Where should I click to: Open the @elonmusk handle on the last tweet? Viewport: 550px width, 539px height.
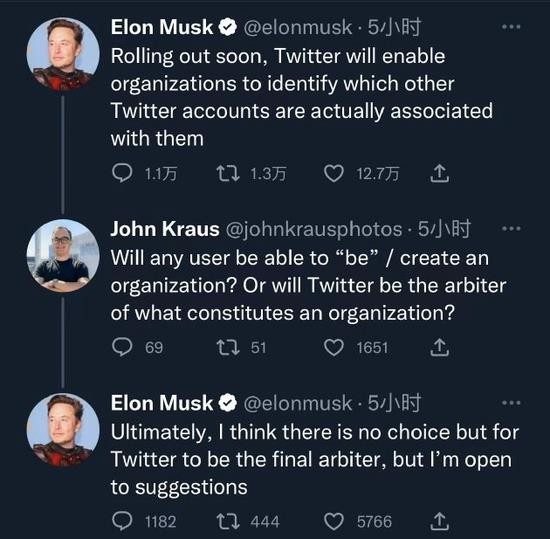click(x=297, y=403)
